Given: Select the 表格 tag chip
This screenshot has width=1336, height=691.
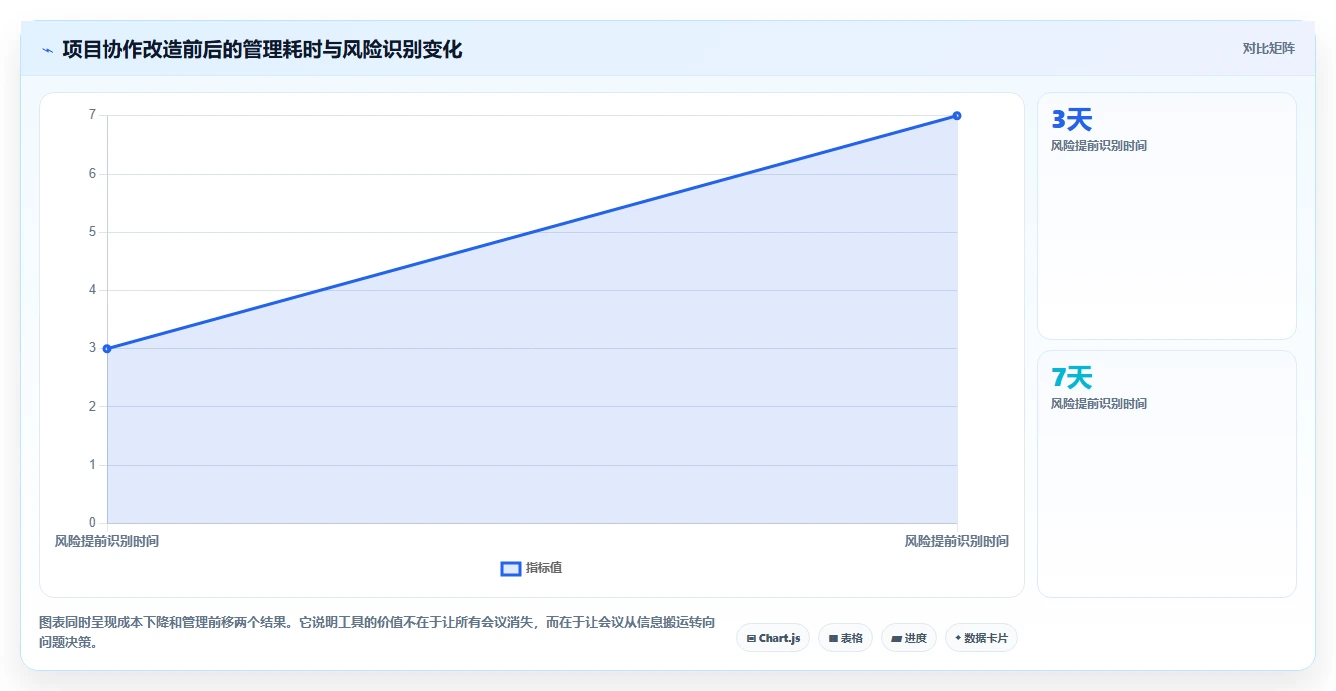Looking at the screenshot, I should (845, 638).
